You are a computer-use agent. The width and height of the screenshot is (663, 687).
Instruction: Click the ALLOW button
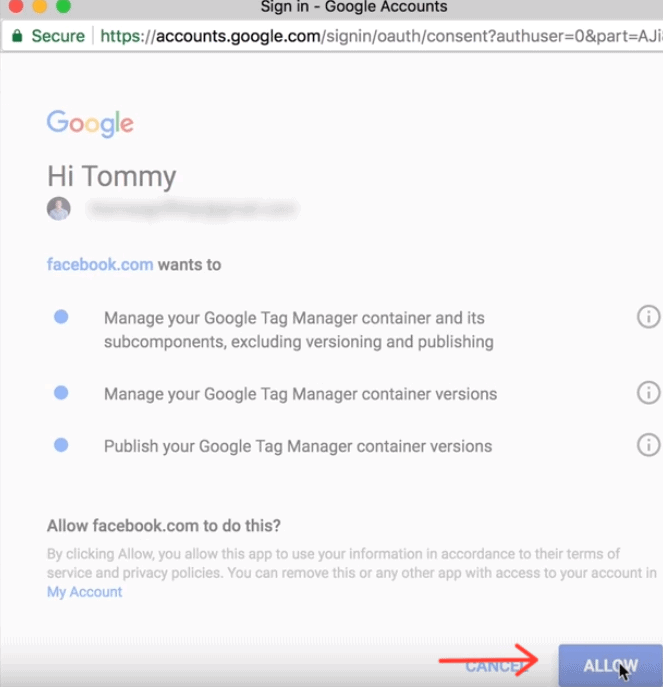[610, 666]
